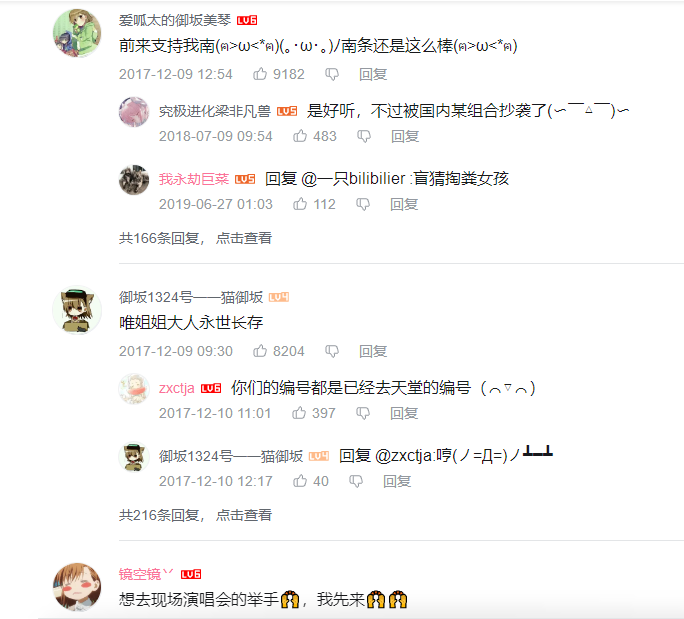
Task: Like the comment with 9182 likes
Action: (x=260, y=74)
